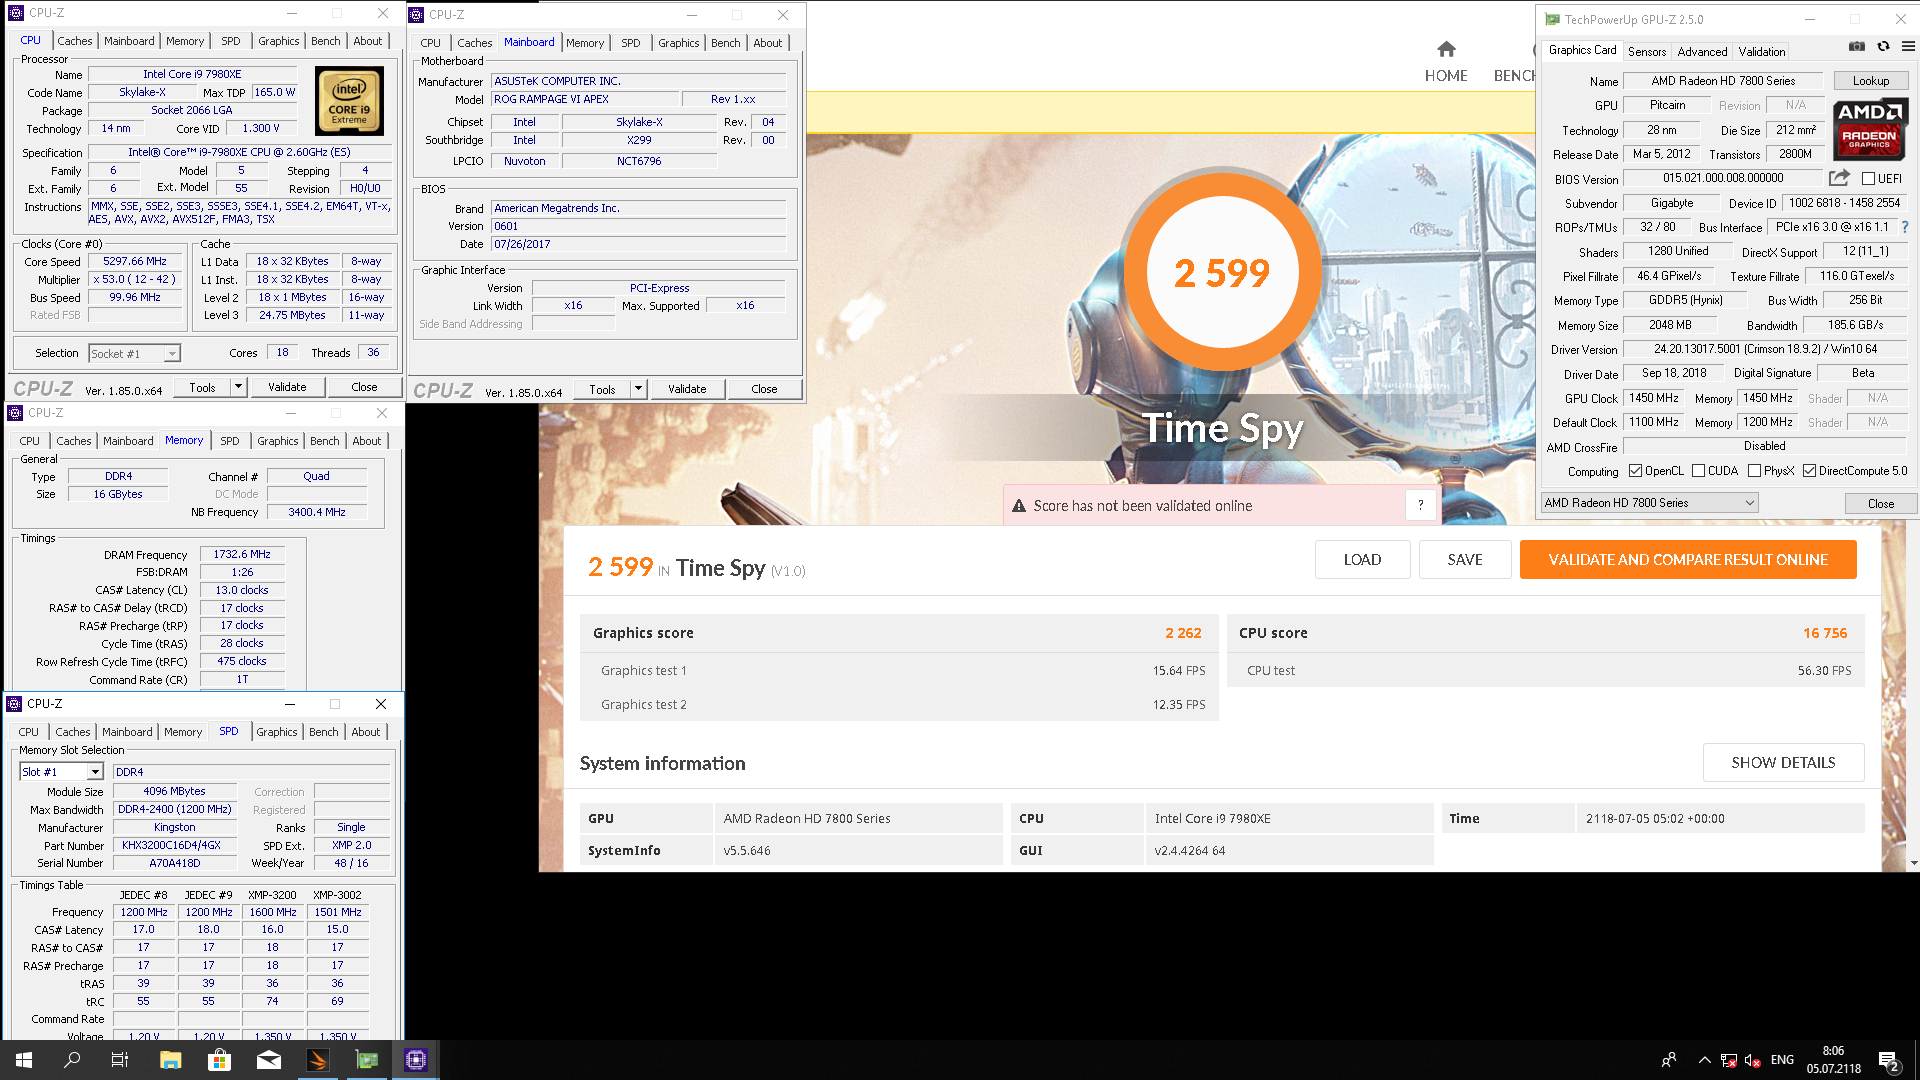Image resolution: width=1920 pixels, height=1080 pixels.
Task: Click the CPU-Z Mainboard window title icon
Action: (416, 15)
